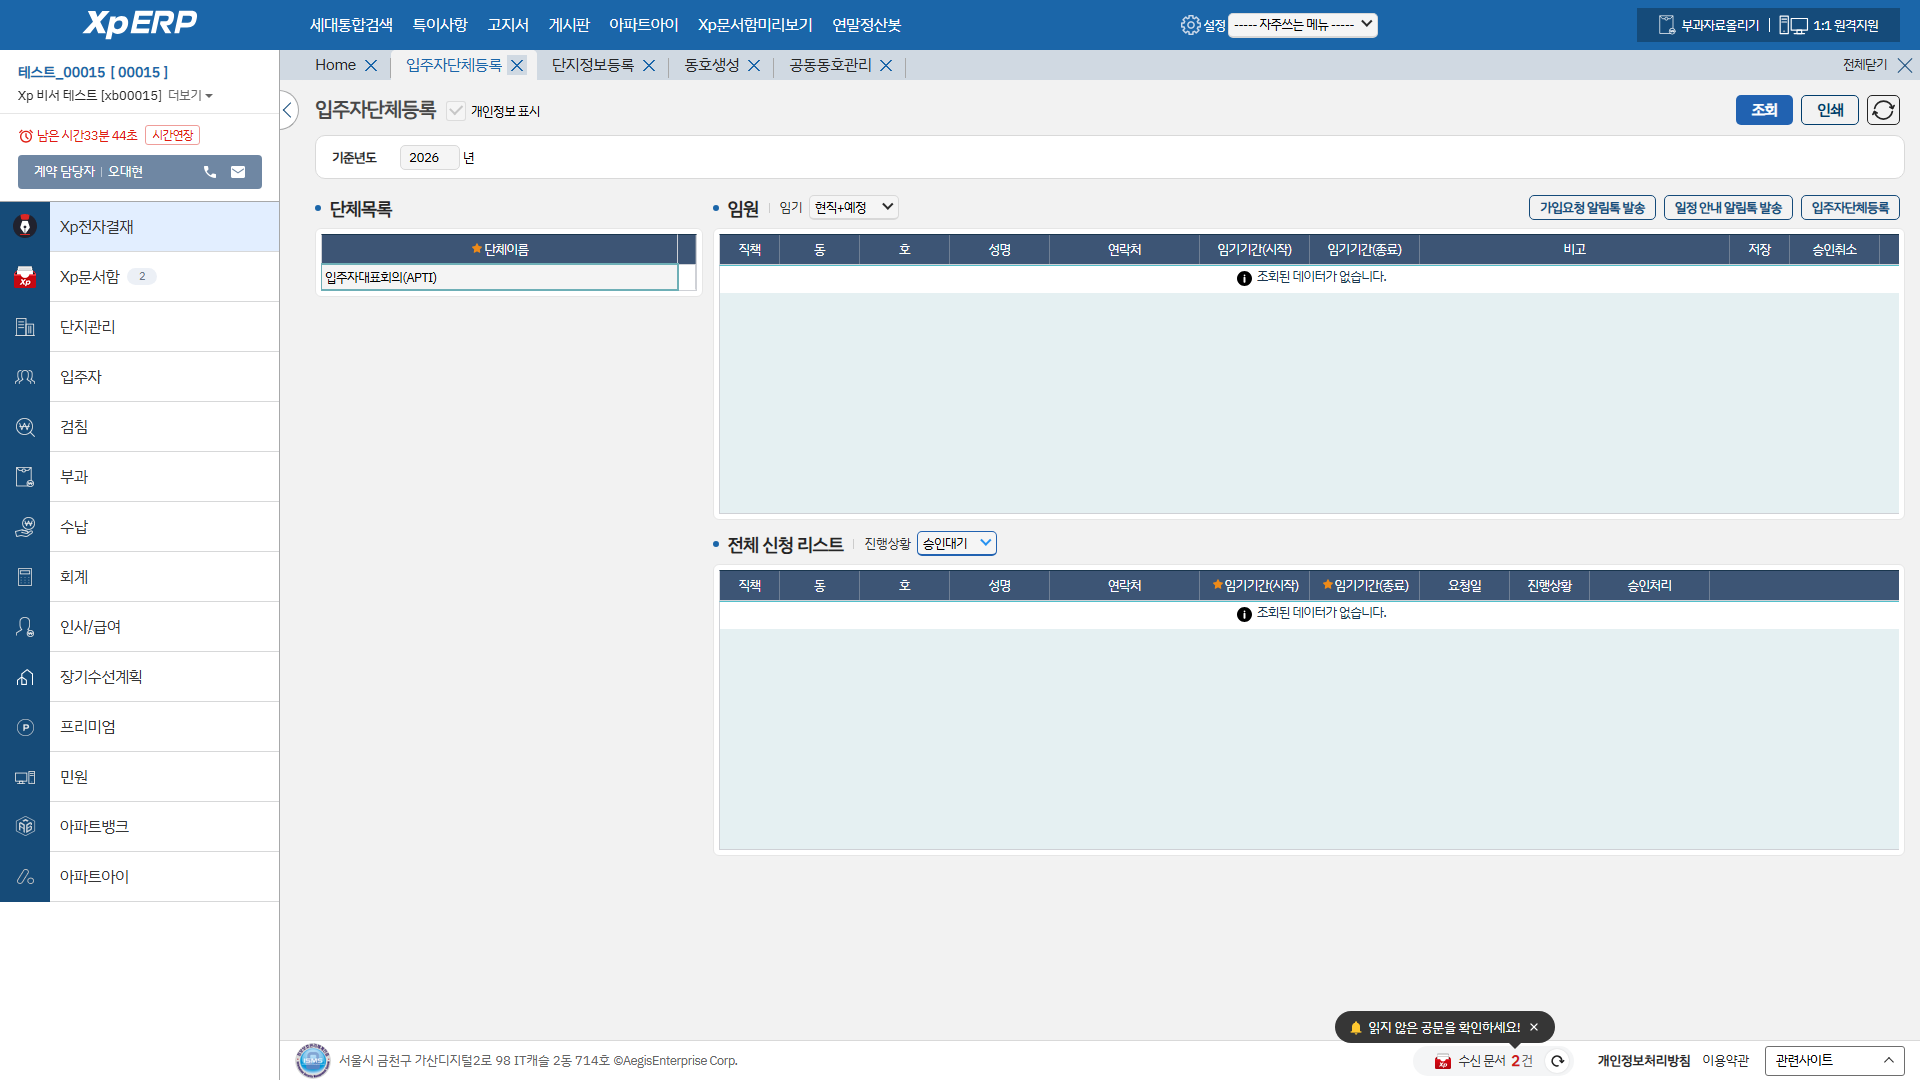The image size is (1920, 1080).
Task: Click the Xp전자결재 sidebar icon
Action: click(x=25, y=227)
